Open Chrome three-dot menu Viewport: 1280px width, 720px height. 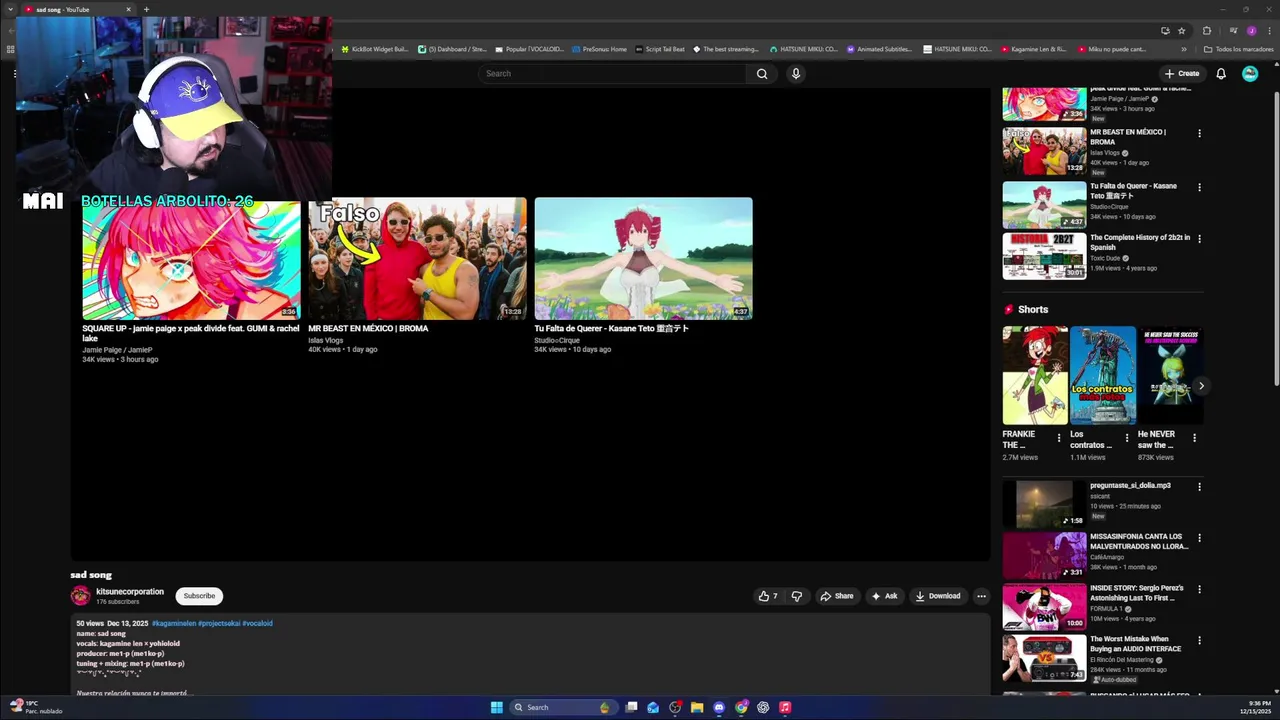(1268, 30)
